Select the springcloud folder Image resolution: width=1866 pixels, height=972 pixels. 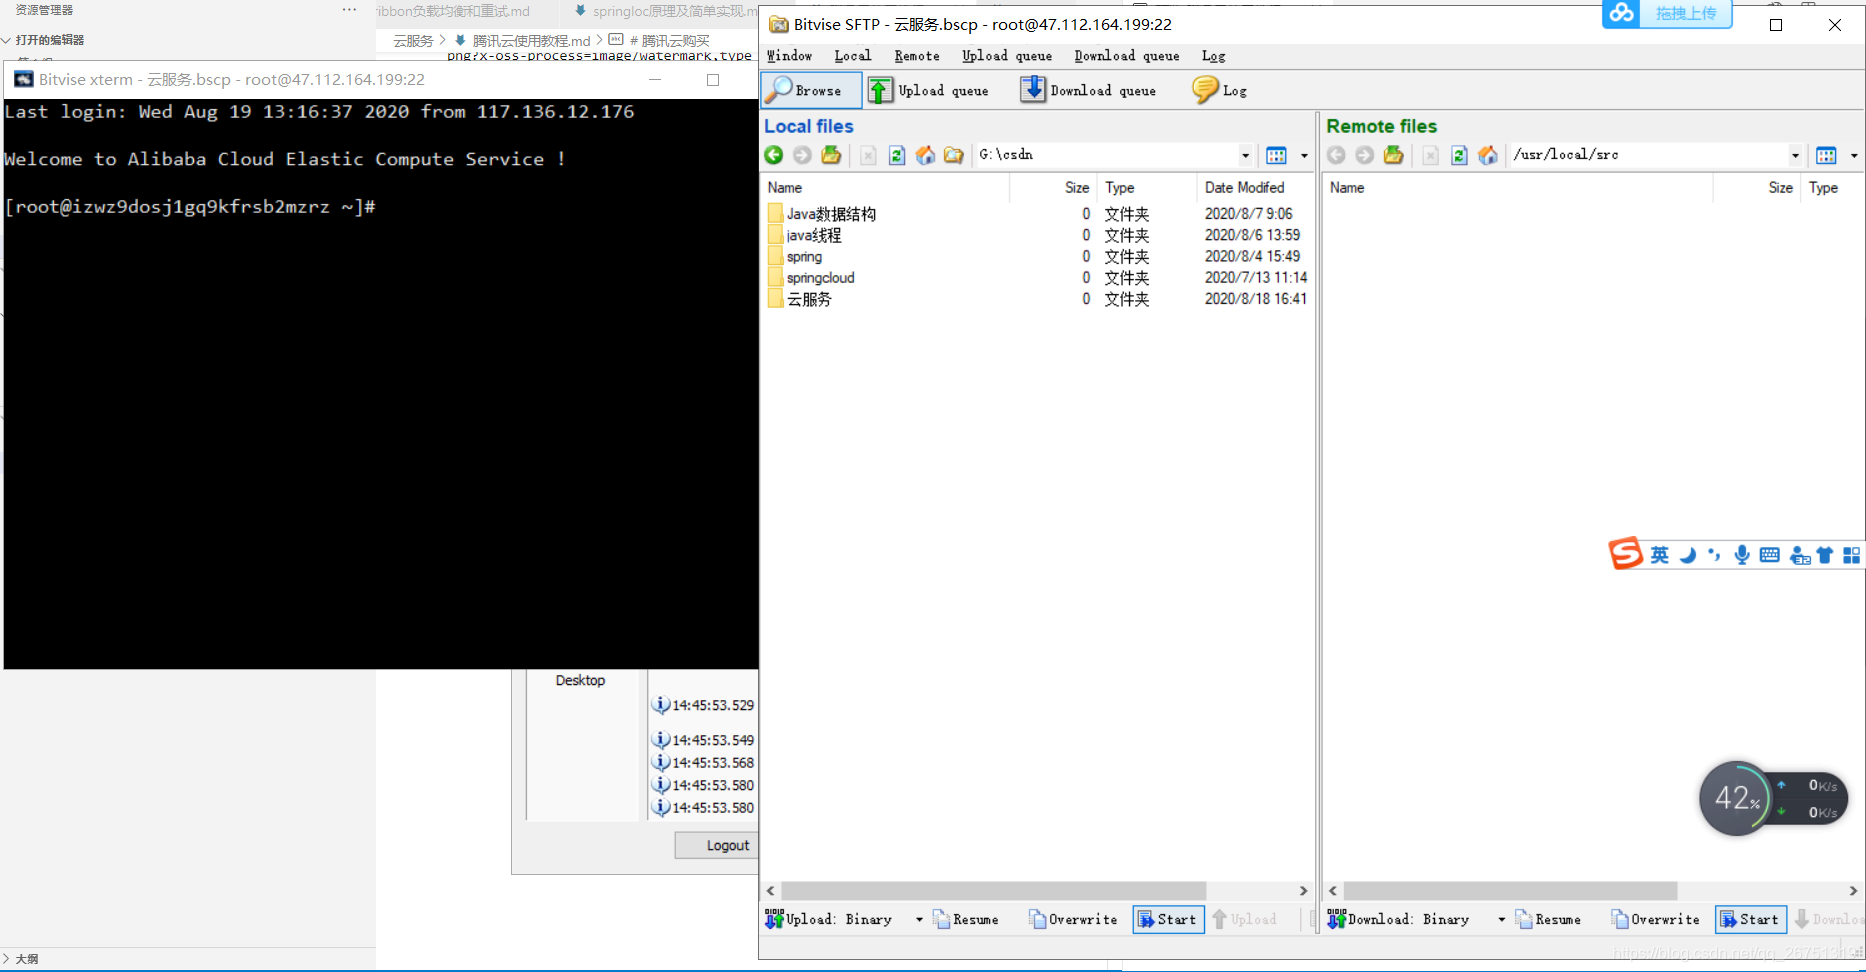pyautogui.click(x=811, y=277)
